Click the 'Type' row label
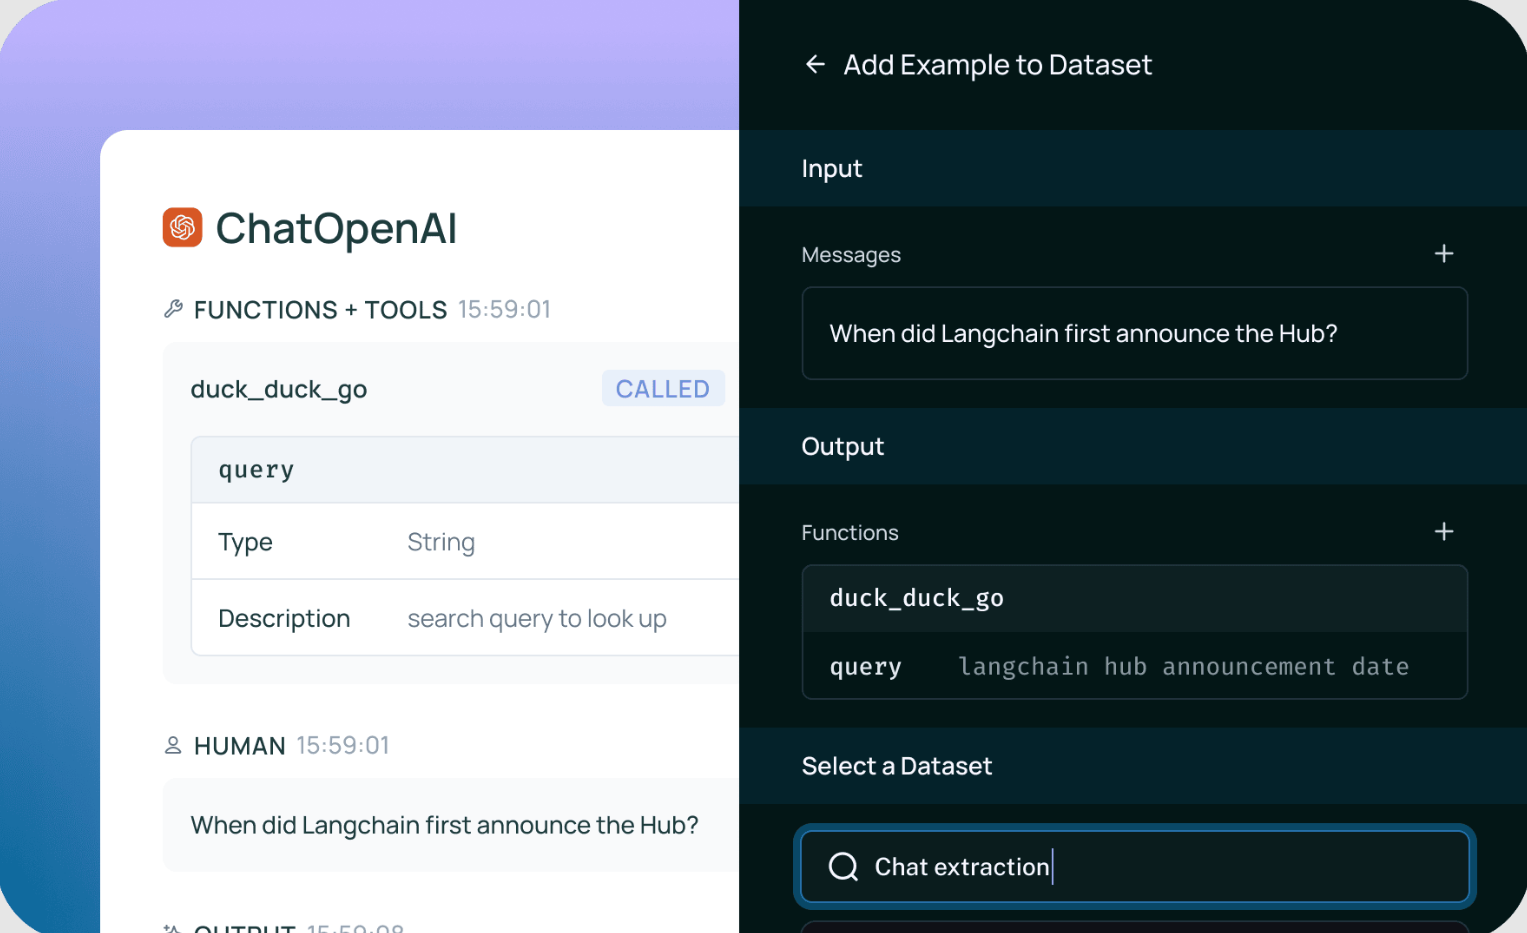The width and height of the screenshot is (1527, 933). [x=246, y=542]
